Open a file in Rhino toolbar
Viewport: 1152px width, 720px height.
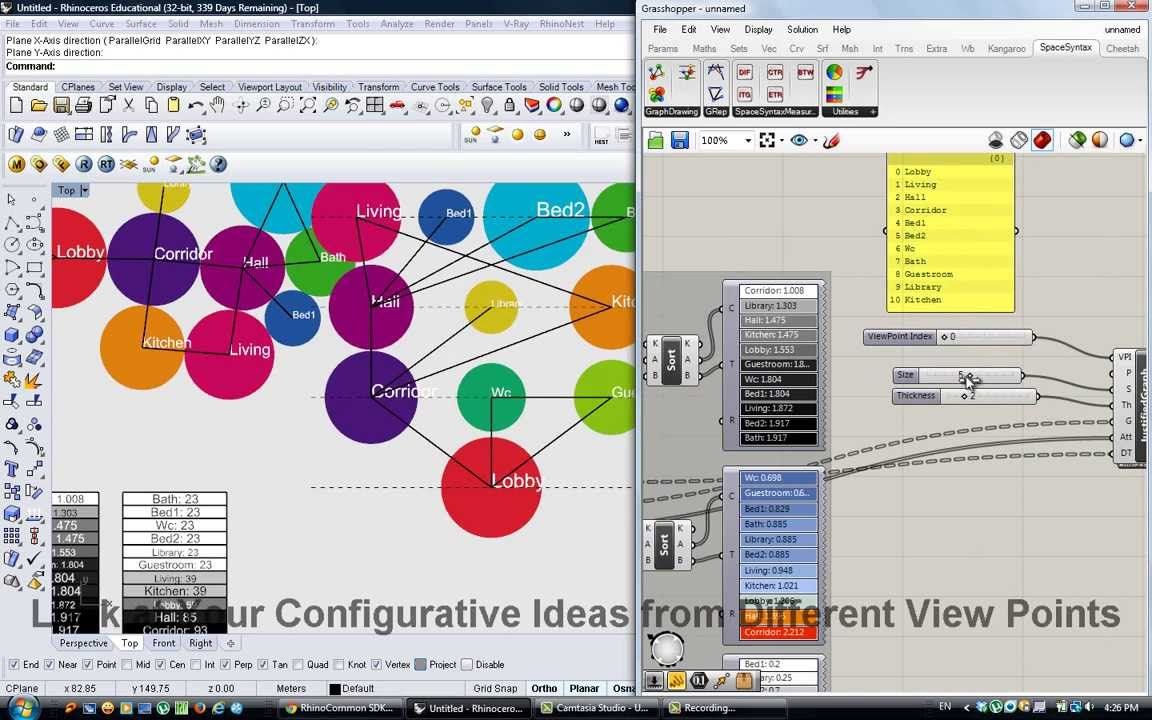(x=39, y=105)
